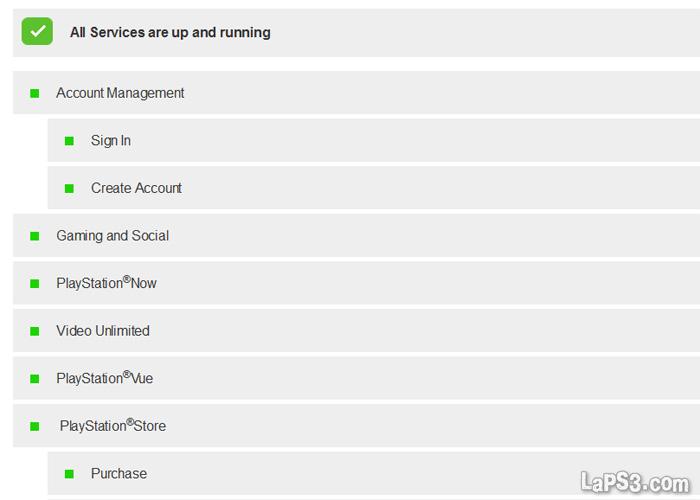This screenshot has height=500, width=700.
Task: Click the Account Management green status indicator
Action: (x=35, y=93)
